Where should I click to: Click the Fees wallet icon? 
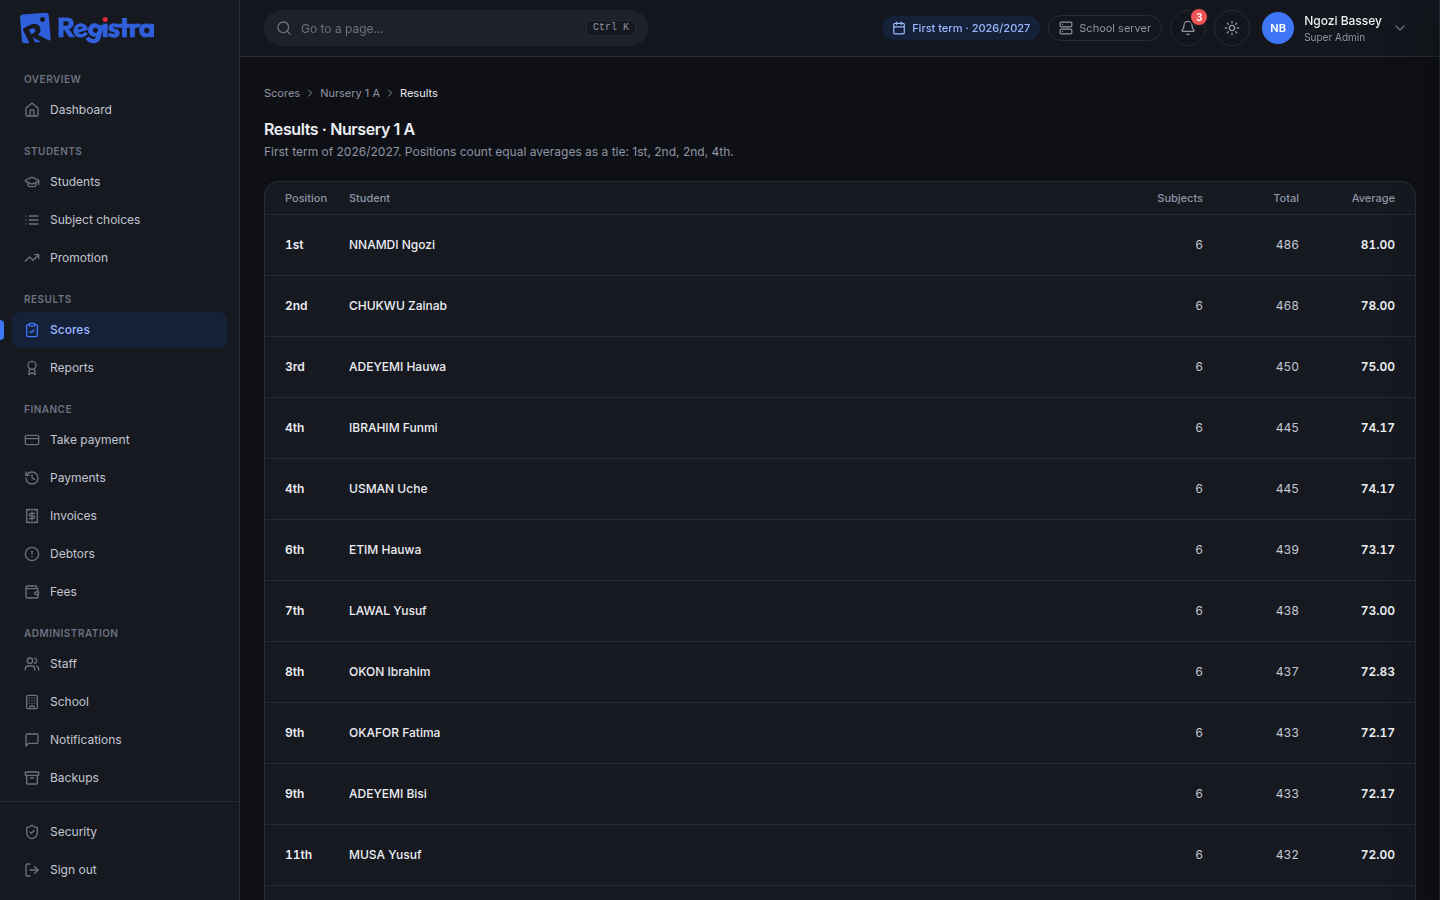point(32,592)
